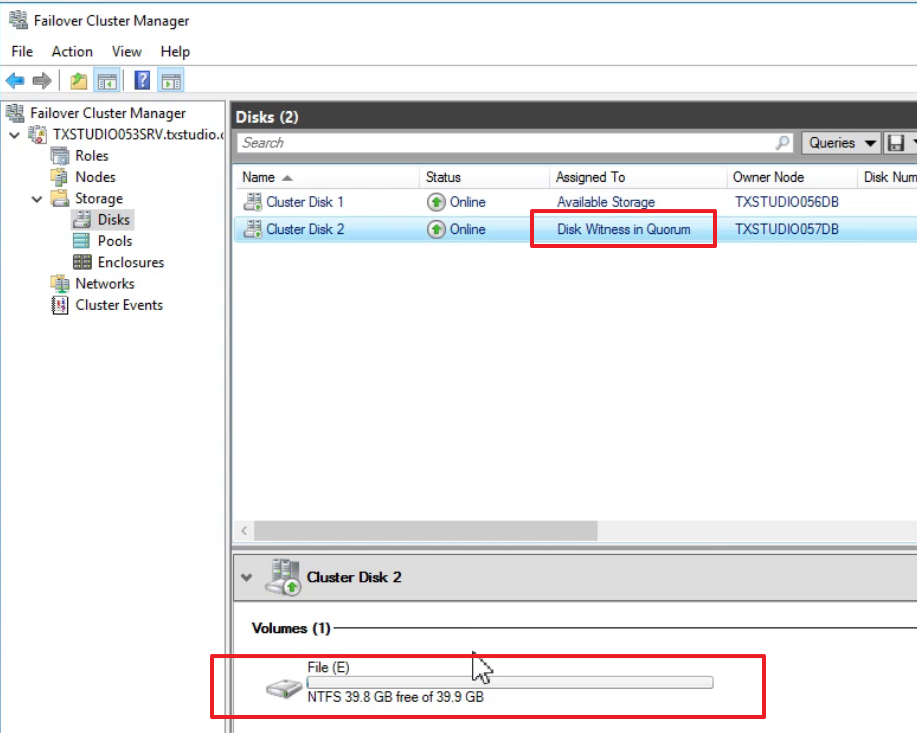The width and height of the screenshot is (917, 733).
Task: Toggle the Show/Hide Action Pane icon
Action: tap(171, 81)
